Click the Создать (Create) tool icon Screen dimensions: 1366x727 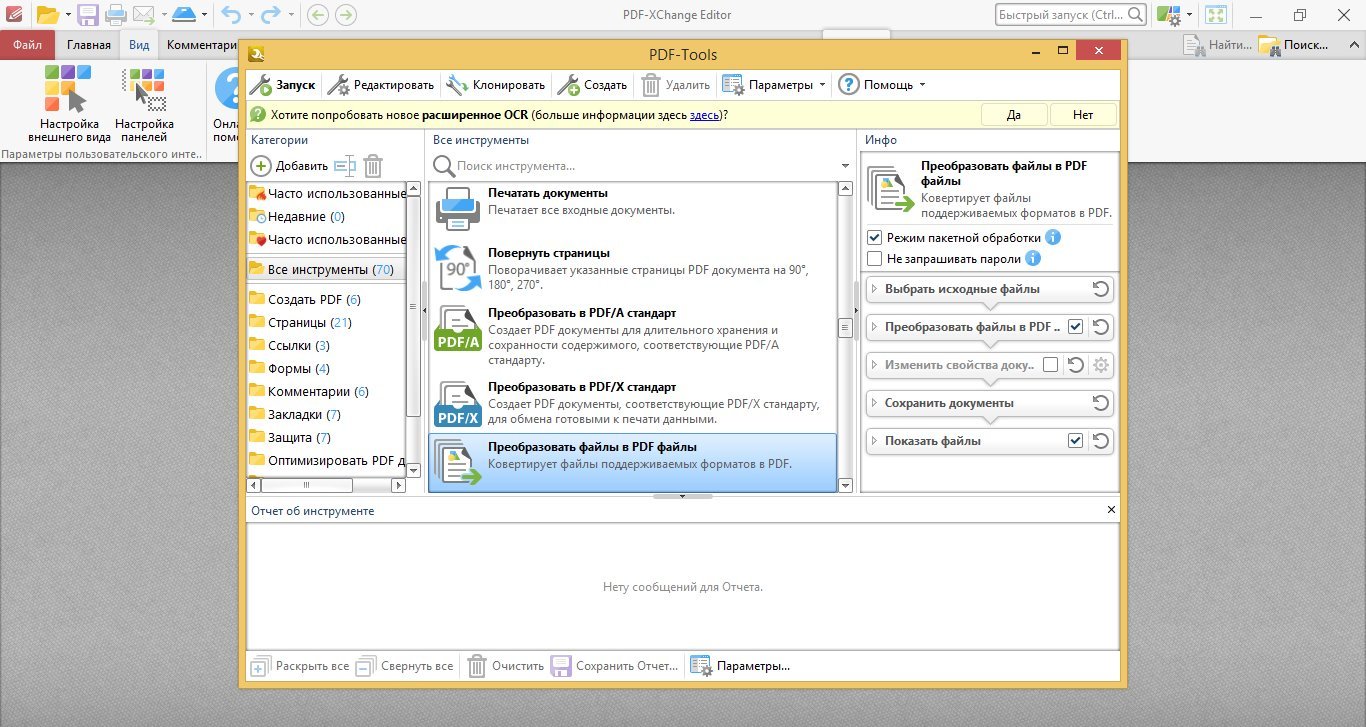coord(568,85)
